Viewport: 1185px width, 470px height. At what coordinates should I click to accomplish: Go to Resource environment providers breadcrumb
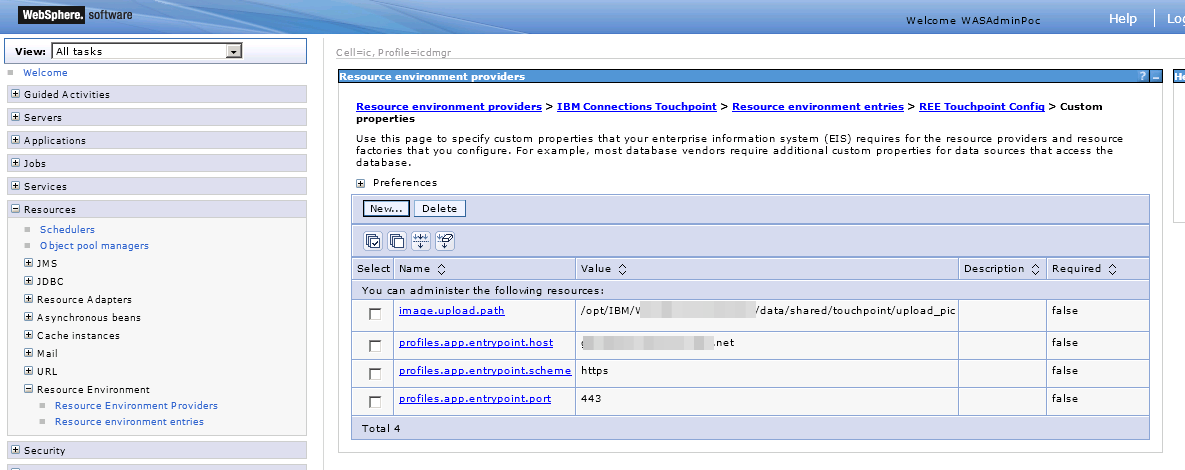[449, 107]
